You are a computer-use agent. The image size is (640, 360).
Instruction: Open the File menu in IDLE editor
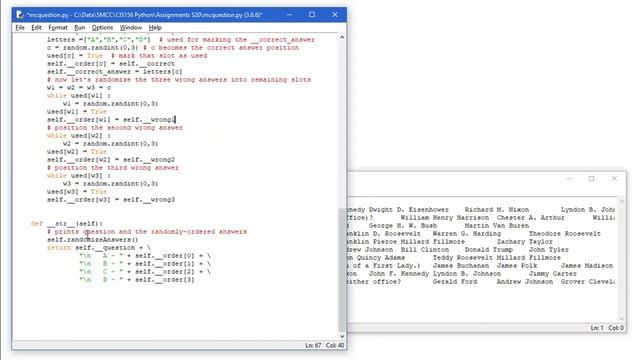[20, 27]
